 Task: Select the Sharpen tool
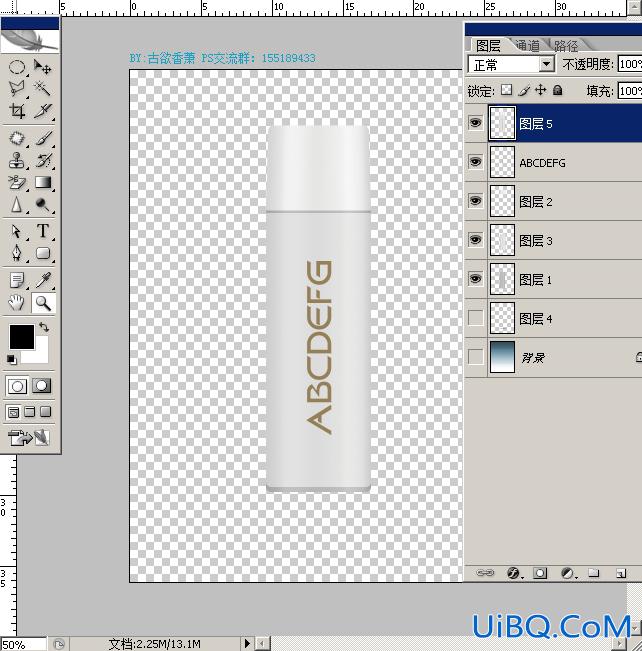click(17, 204)
